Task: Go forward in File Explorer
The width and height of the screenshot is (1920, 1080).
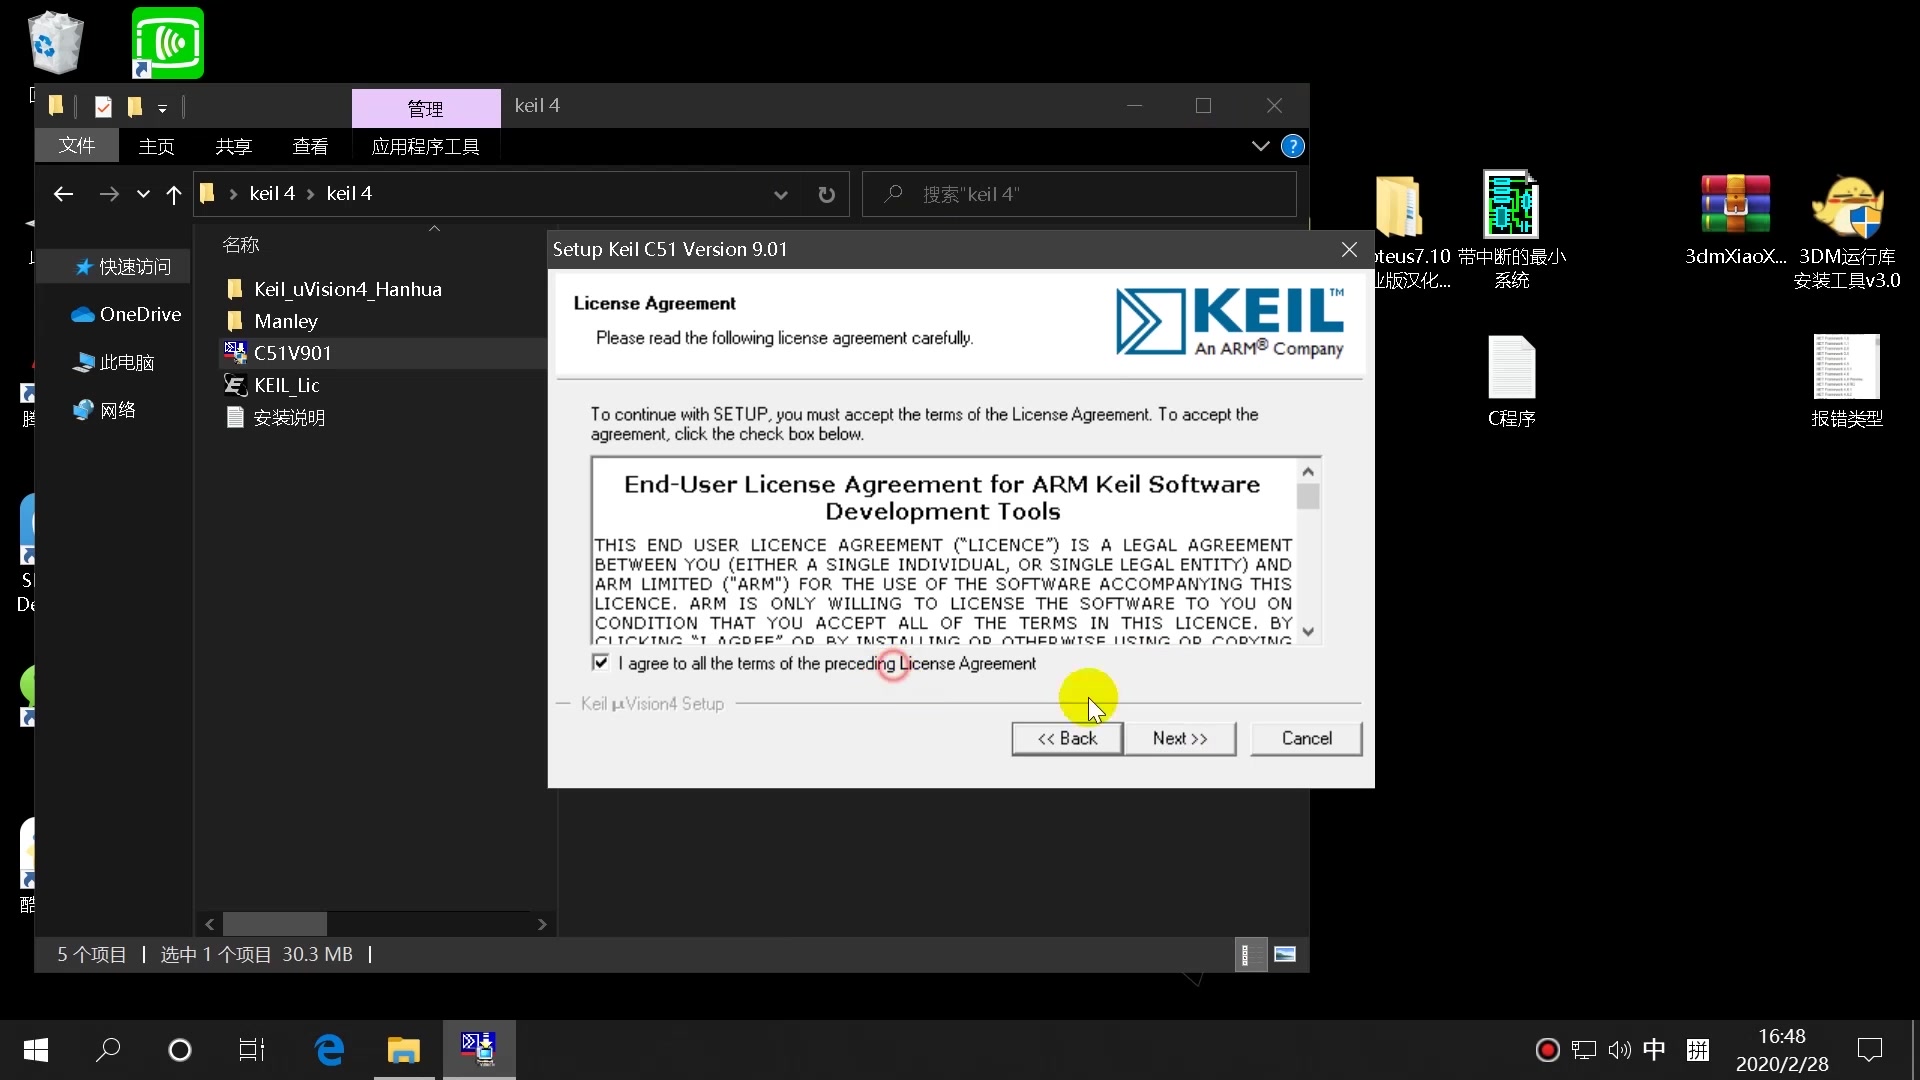Action: click(x=109, y=194)
